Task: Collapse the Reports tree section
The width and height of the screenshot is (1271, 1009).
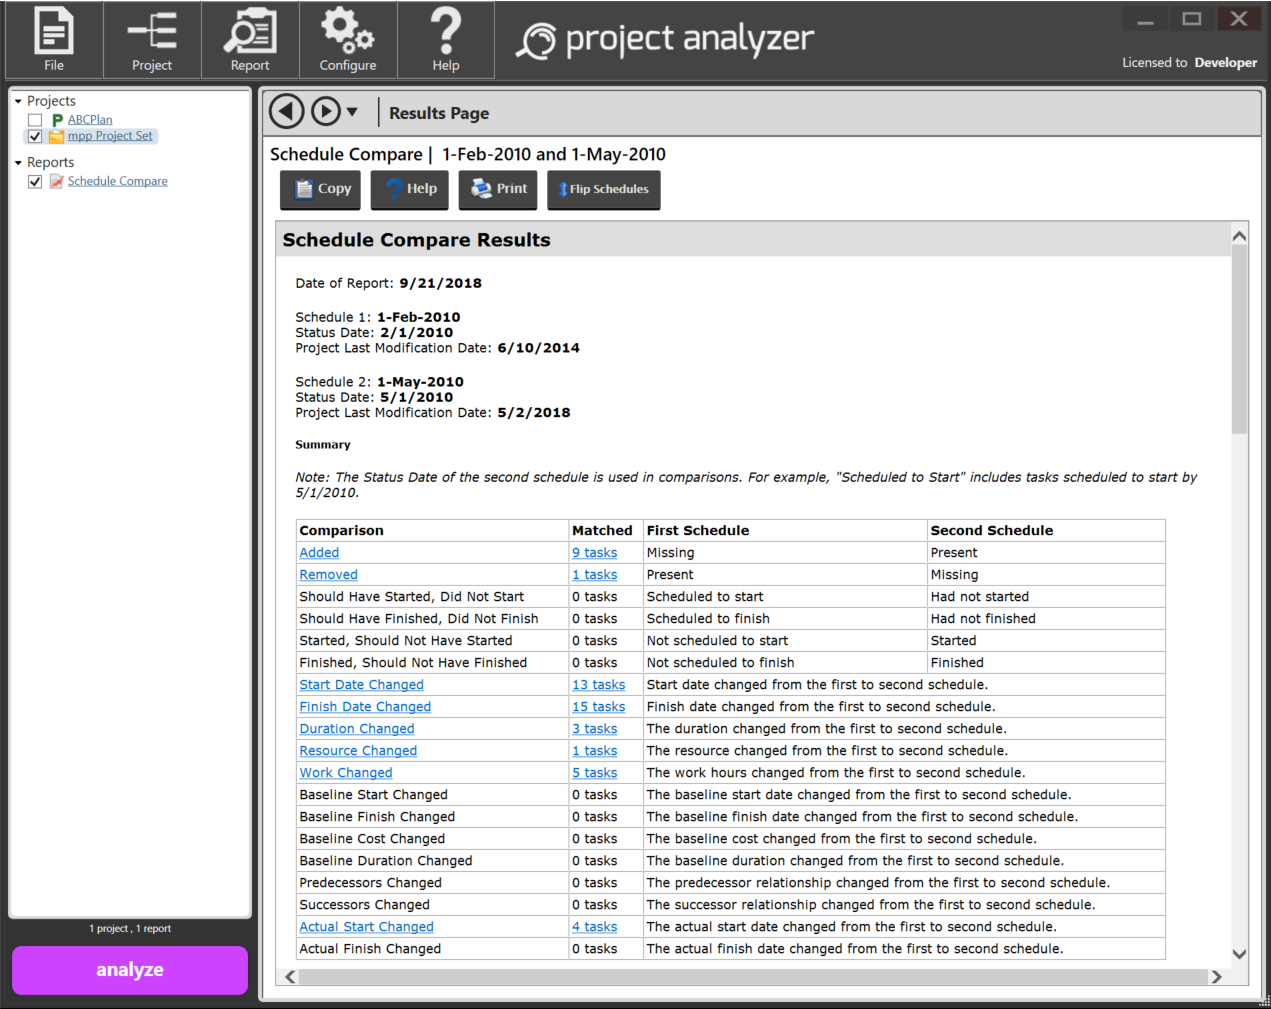Action: tap(18, 162)
